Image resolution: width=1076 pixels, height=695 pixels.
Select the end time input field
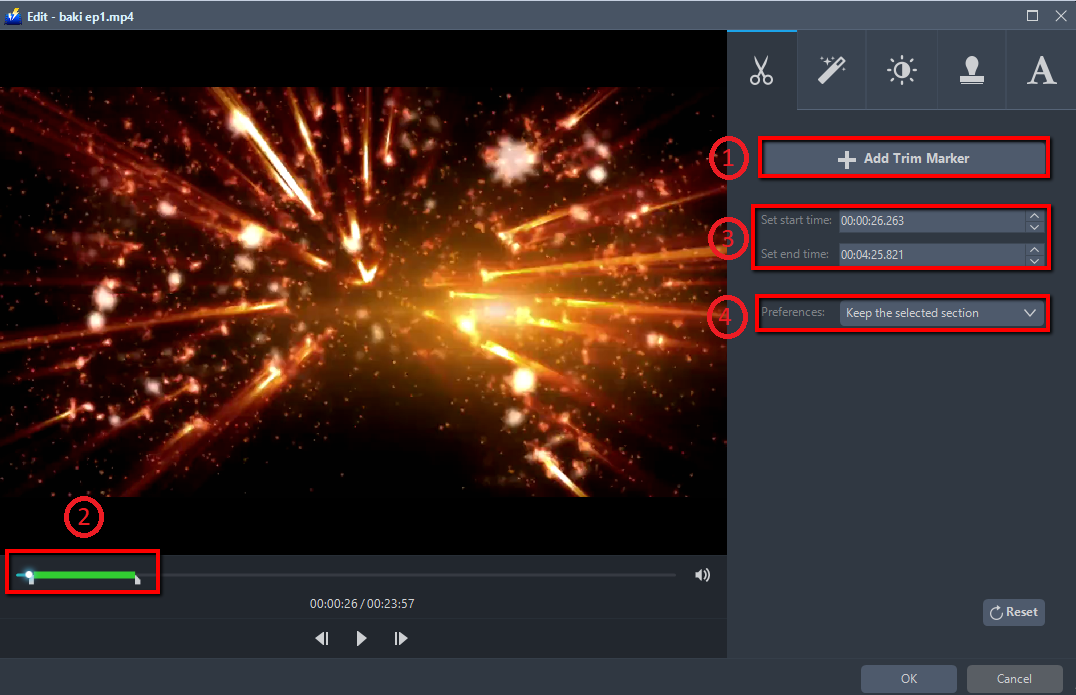pyautogui.click(x=930, y=254)
